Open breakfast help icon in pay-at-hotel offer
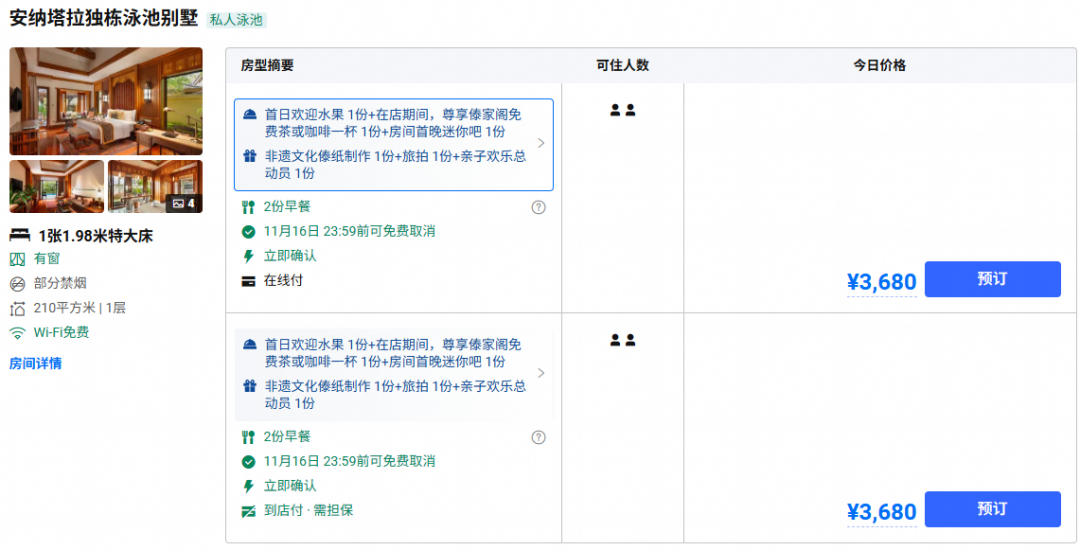 [x=539, y=437]
